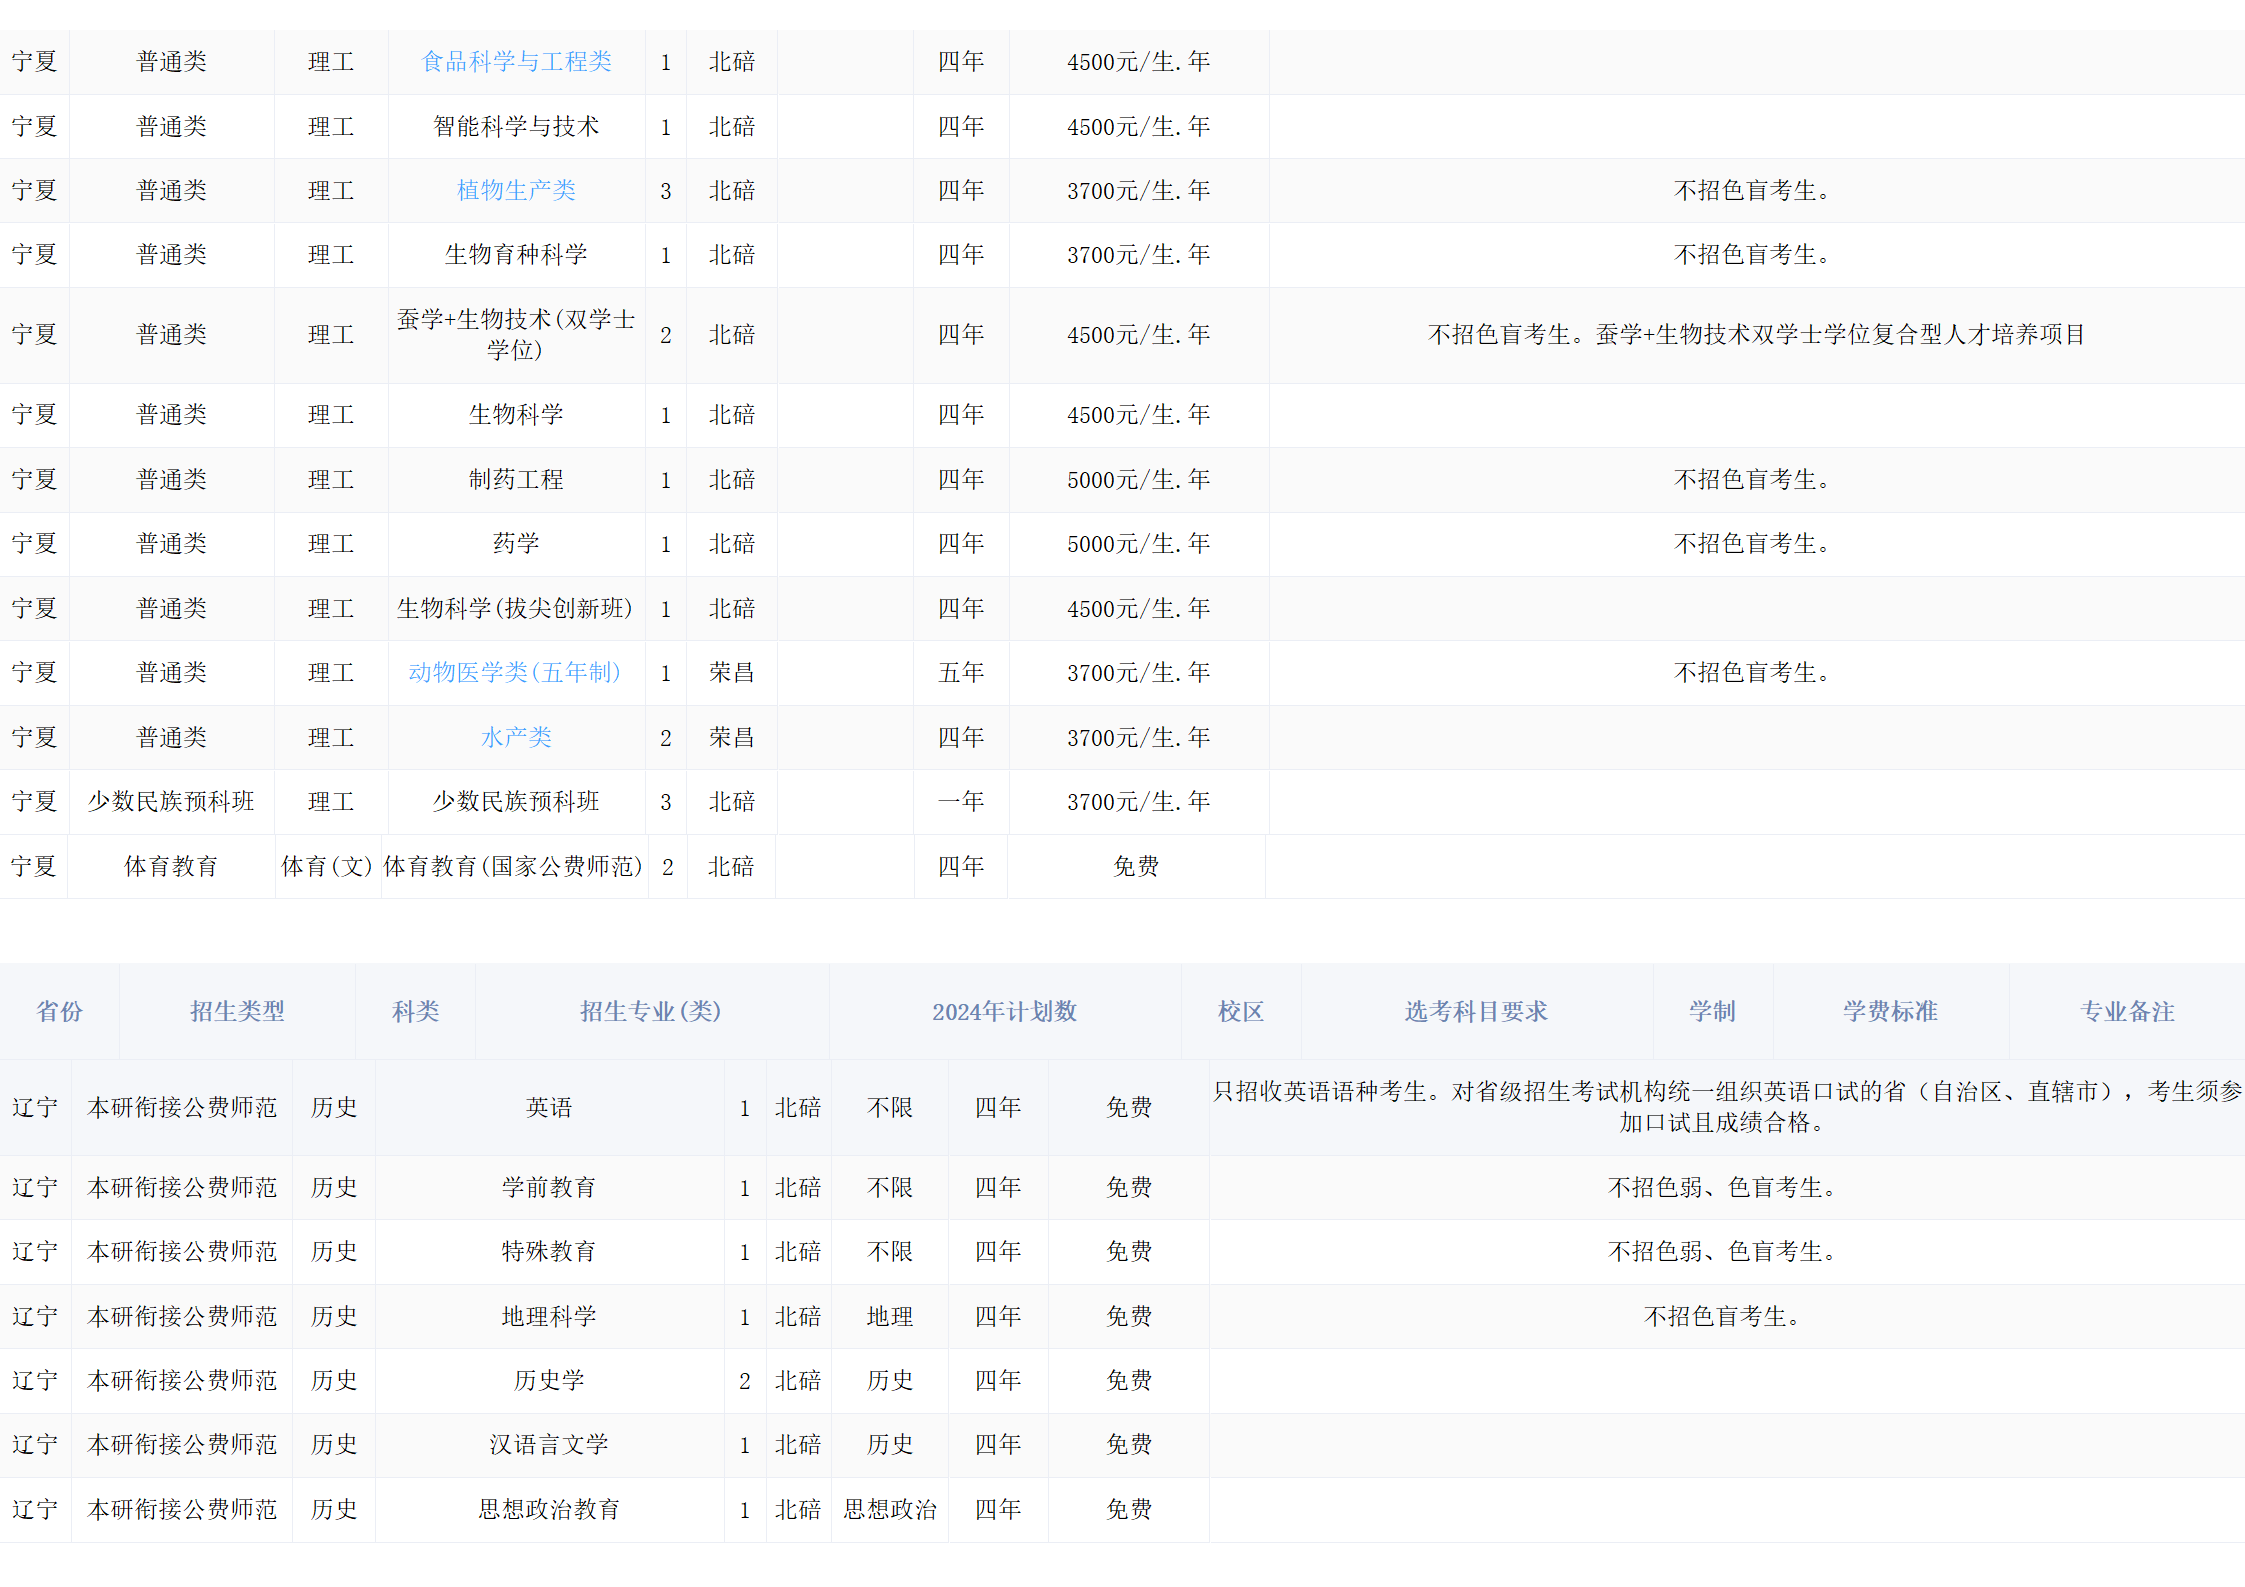The image size is (2245, 1587).
Task: Click the 省份 column header
Action: (x=60, y=1011)
